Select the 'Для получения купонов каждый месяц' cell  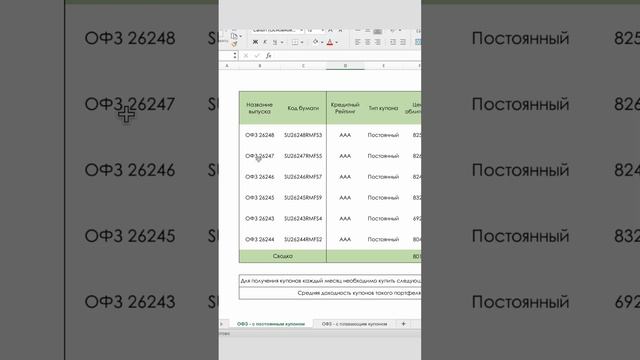point(330,281)
